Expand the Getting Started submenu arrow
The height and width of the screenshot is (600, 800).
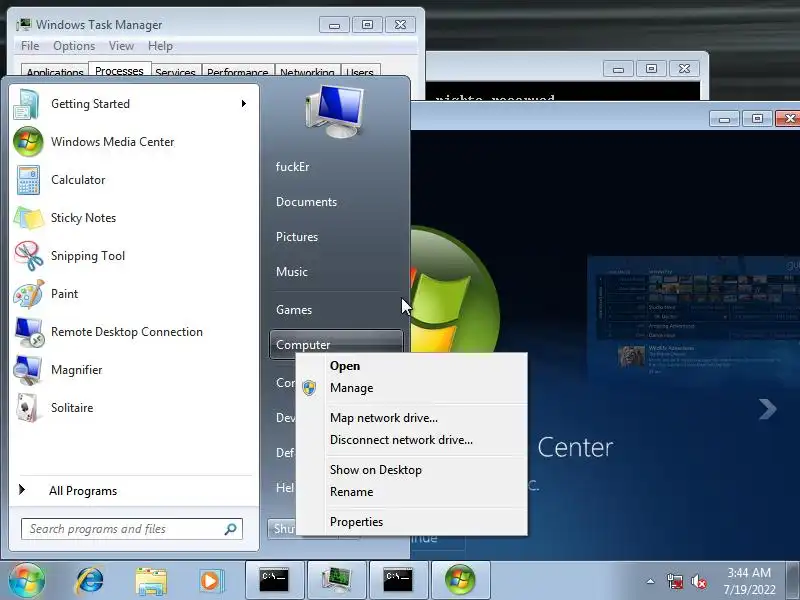tap(244, 104)
